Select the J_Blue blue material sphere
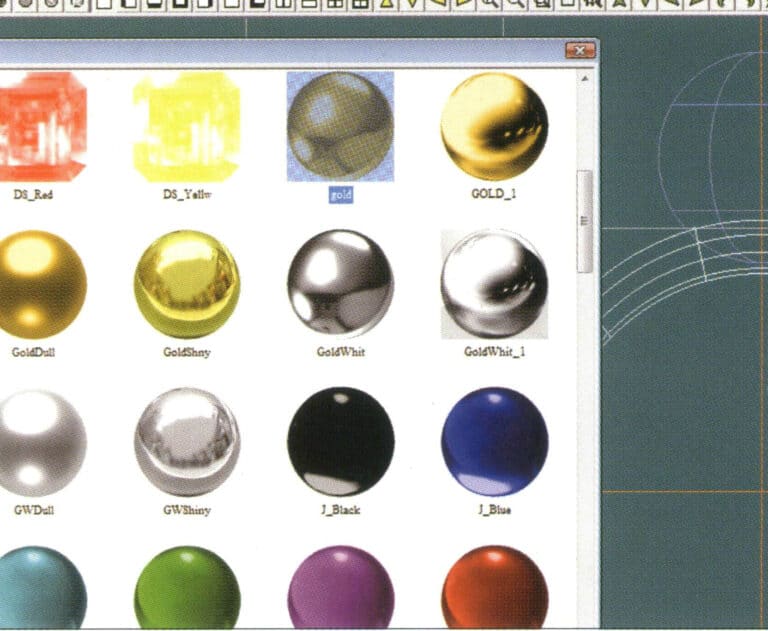 pyautogui.click(x=495, y=442)
